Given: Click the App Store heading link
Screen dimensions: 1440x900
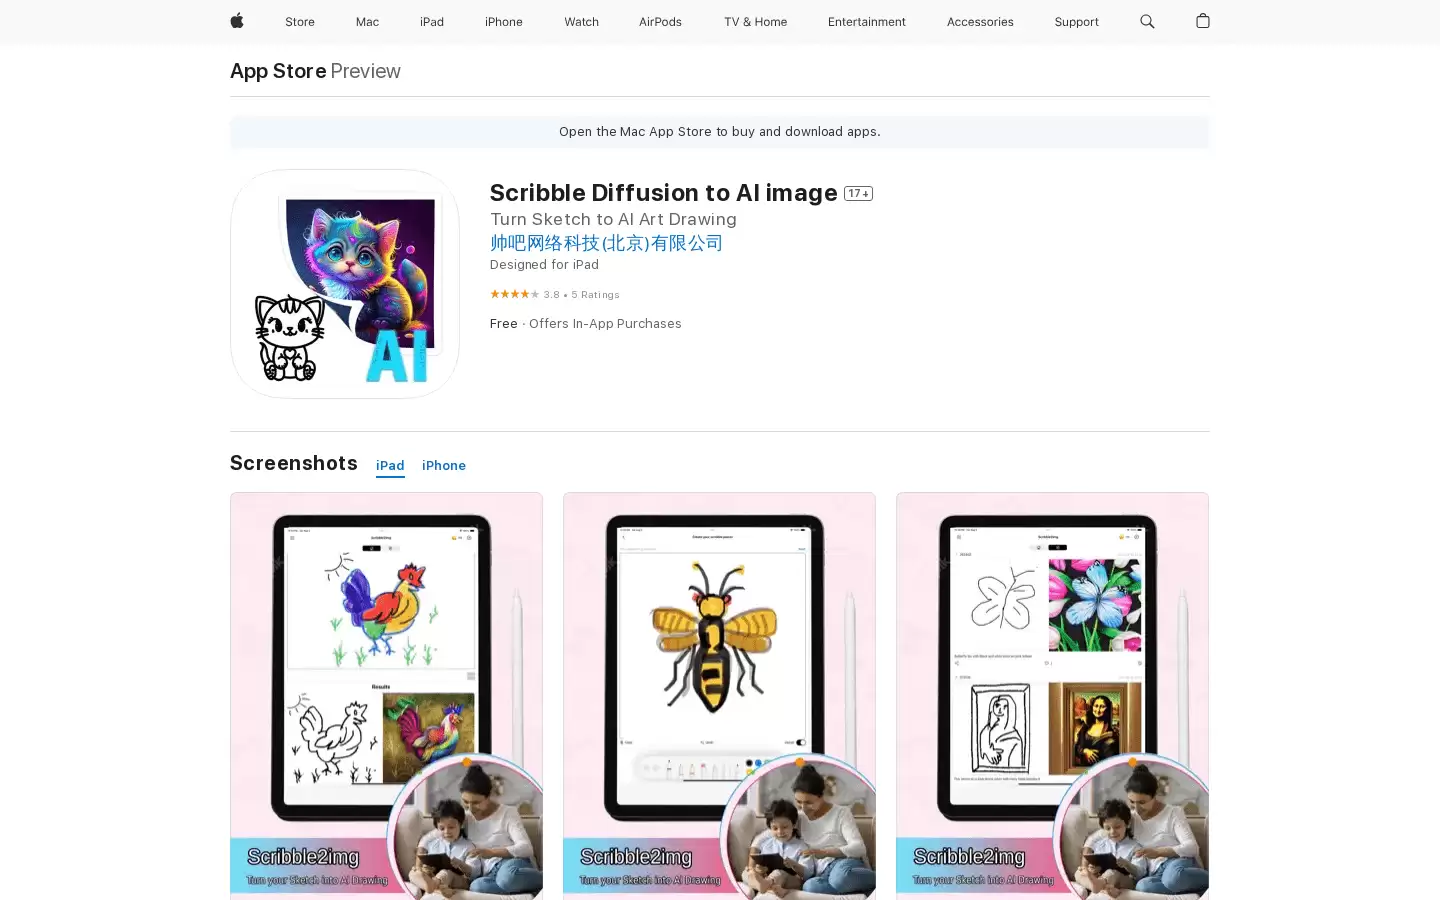Looking at the screenshot, I should 278,71.
